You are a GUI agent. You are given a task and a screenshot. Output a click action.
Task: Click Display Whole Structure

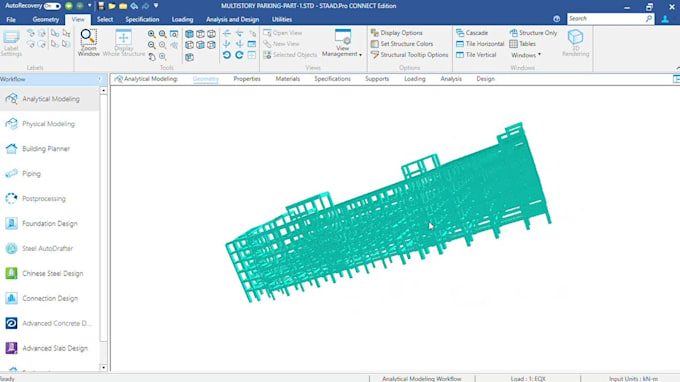[124, 42]
